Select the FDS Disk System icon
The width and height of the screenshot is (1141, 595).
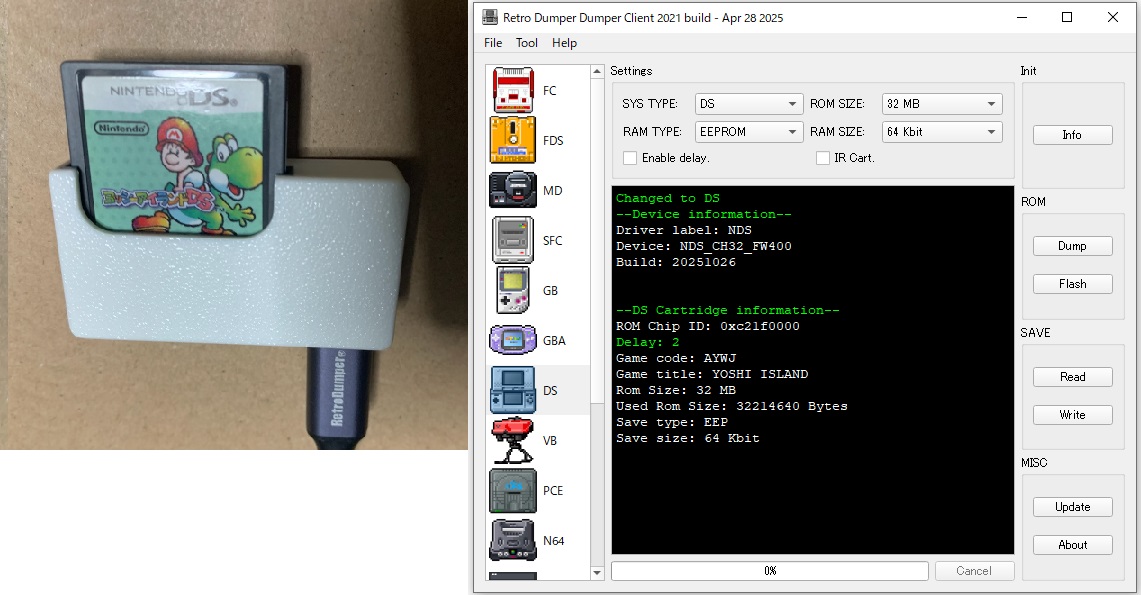pos(513,140)
